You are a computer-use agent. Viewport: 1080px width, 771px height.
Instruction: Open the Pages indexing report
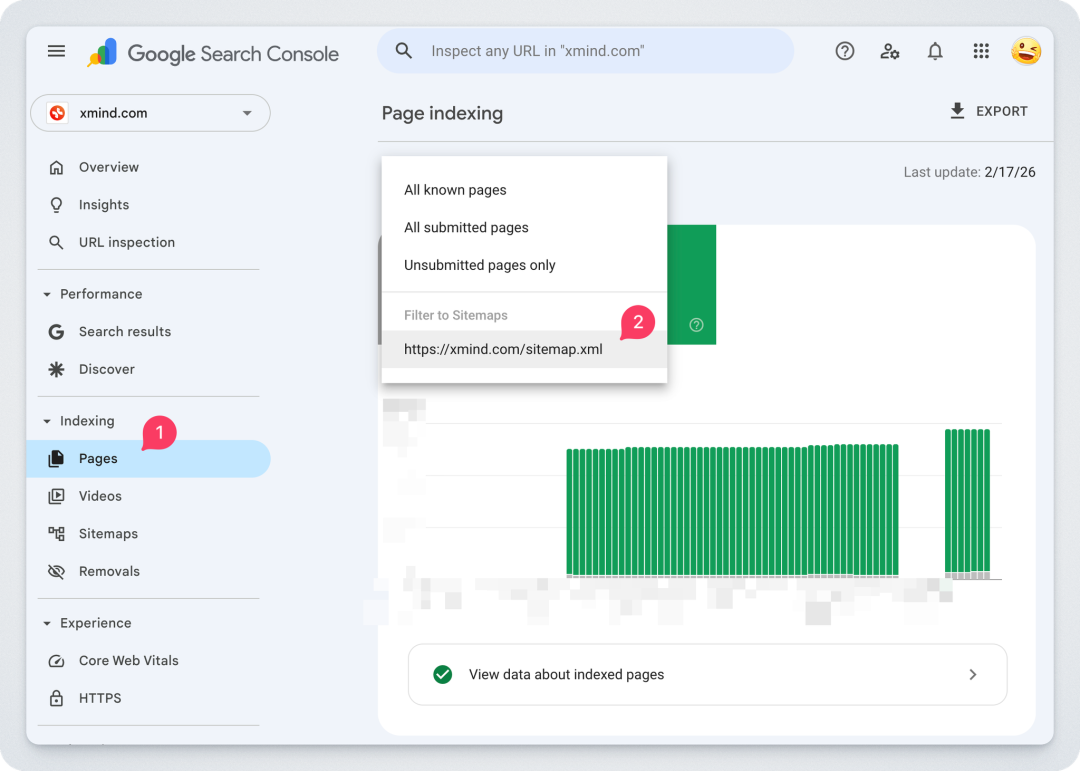[149, 459]
